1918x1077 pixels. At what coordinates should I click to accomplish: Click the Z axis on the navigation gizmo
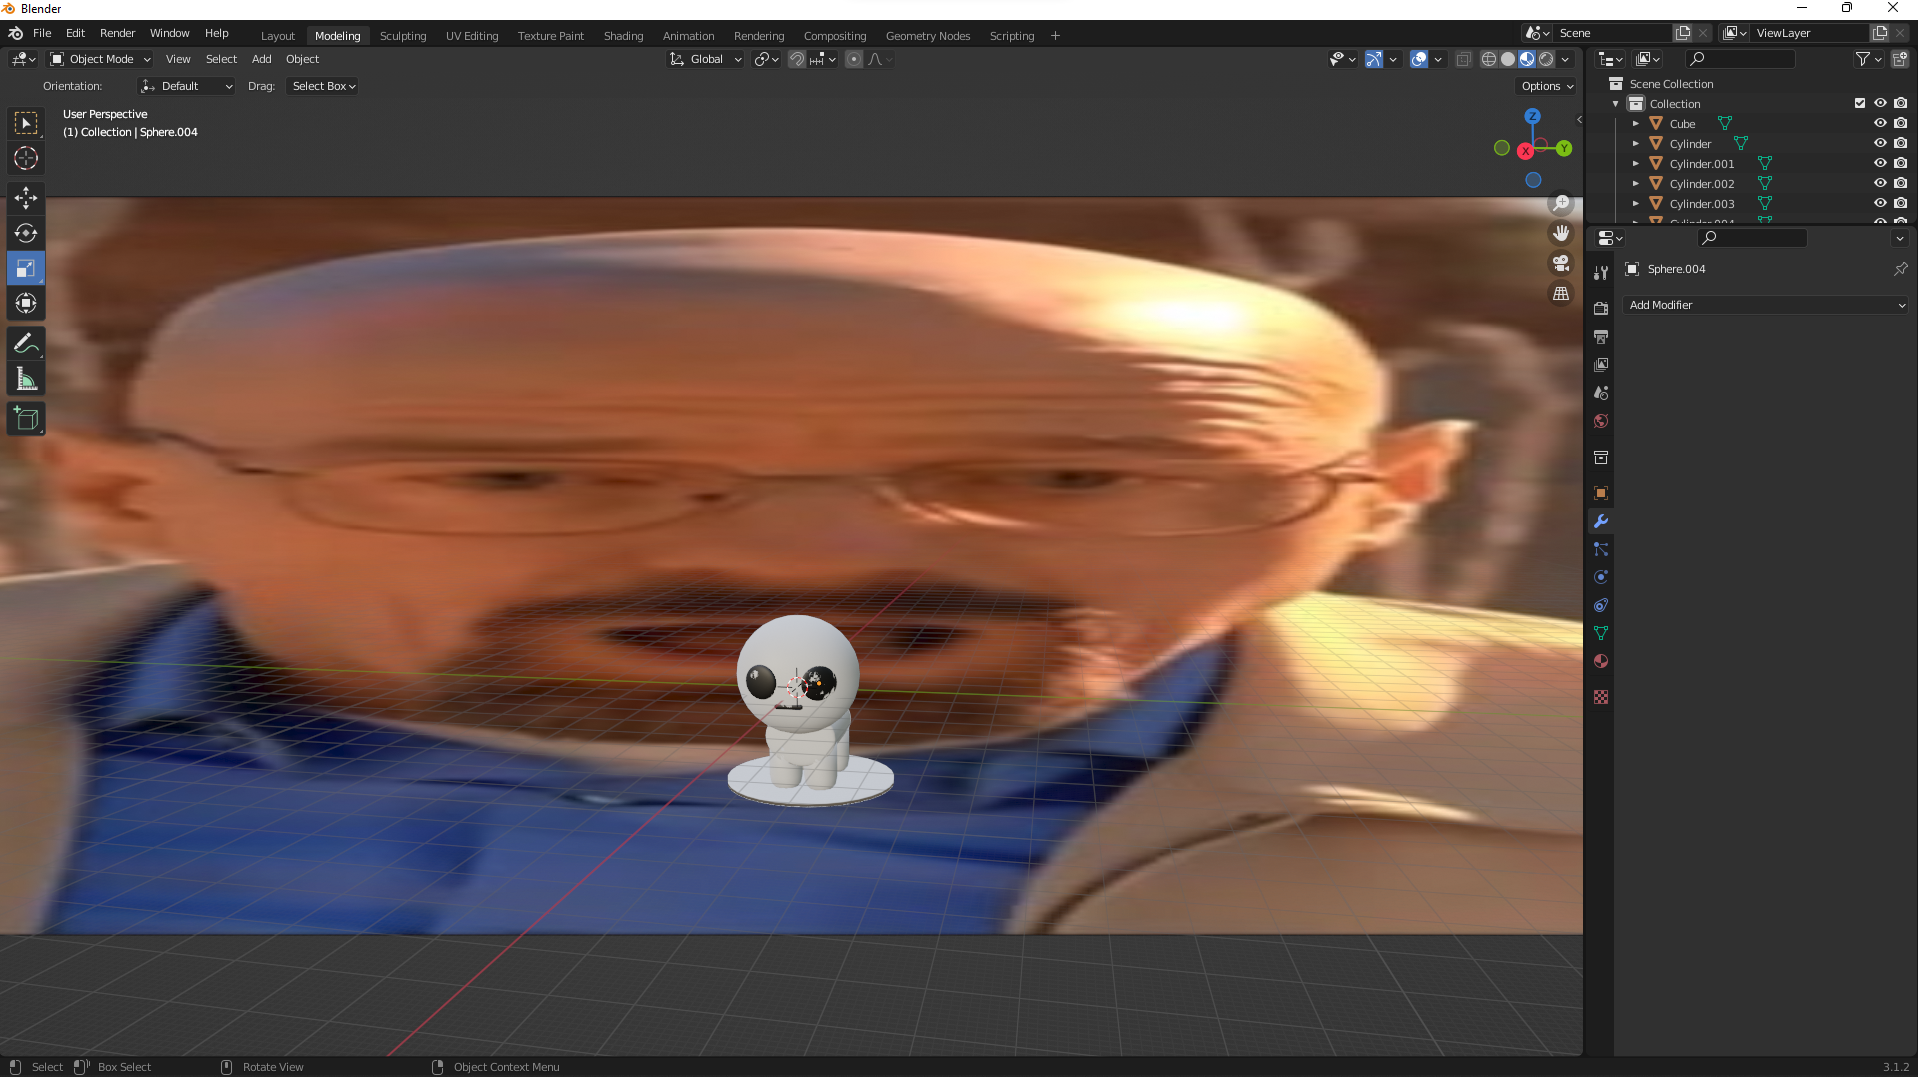click(x=1533, y=117)
